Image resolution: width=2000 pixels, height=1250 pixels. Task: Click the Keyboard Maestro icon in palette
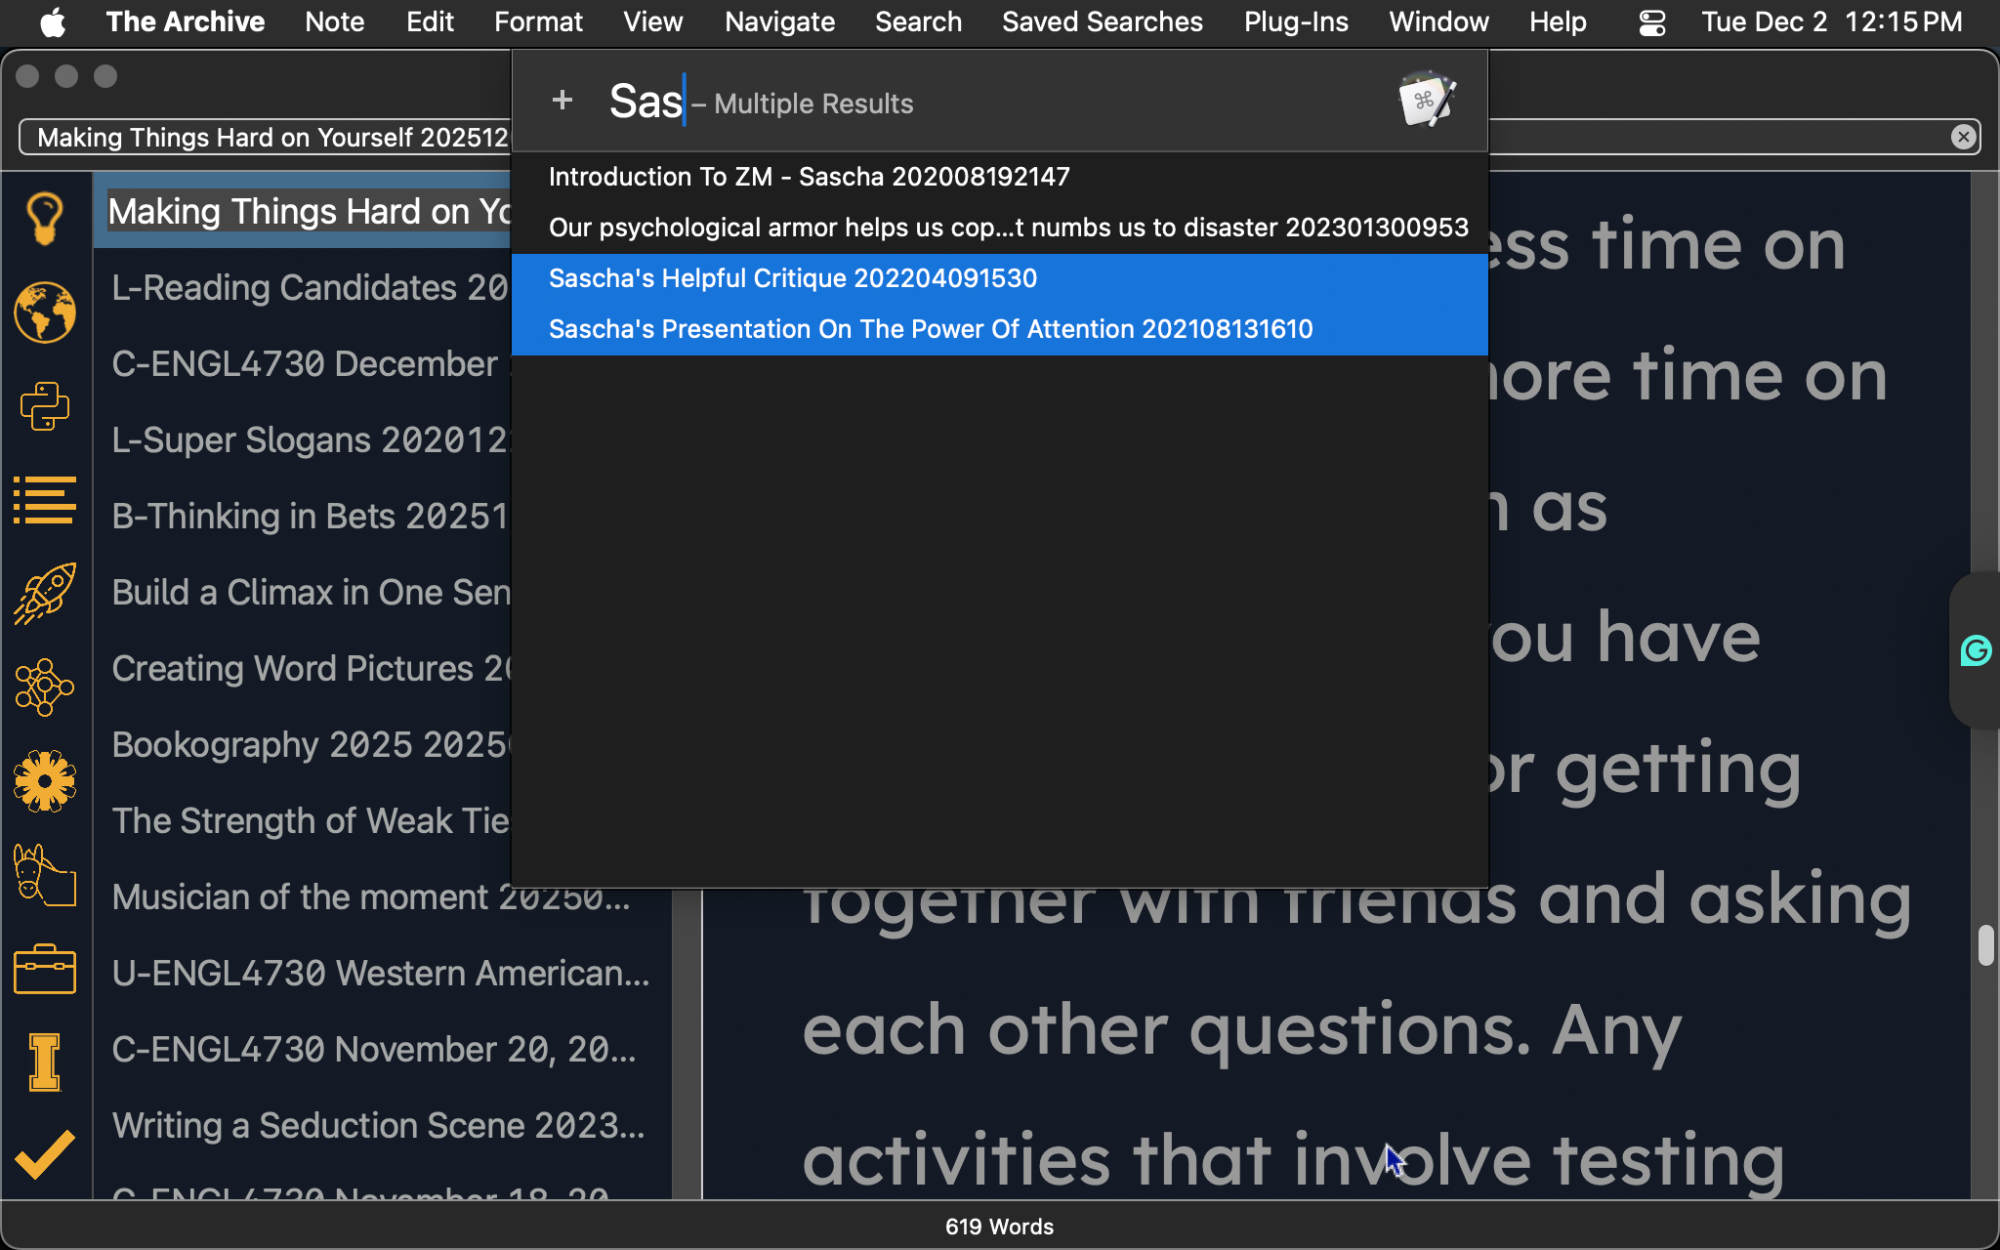(x=1426, y=100)
